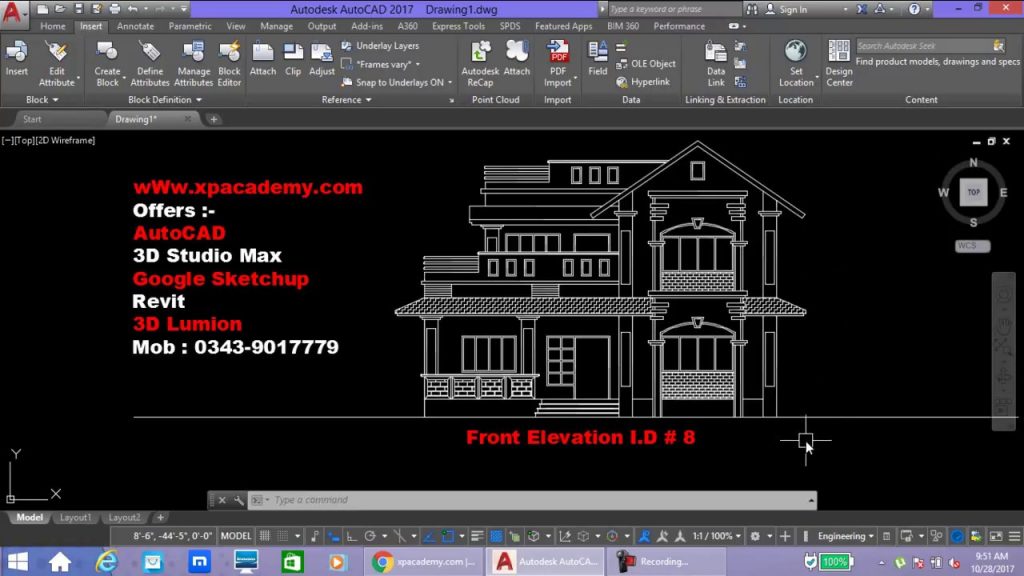1024x576 pixels.
Task: Toggle snap mode in status bar
Action: click(x=283, y=536)
